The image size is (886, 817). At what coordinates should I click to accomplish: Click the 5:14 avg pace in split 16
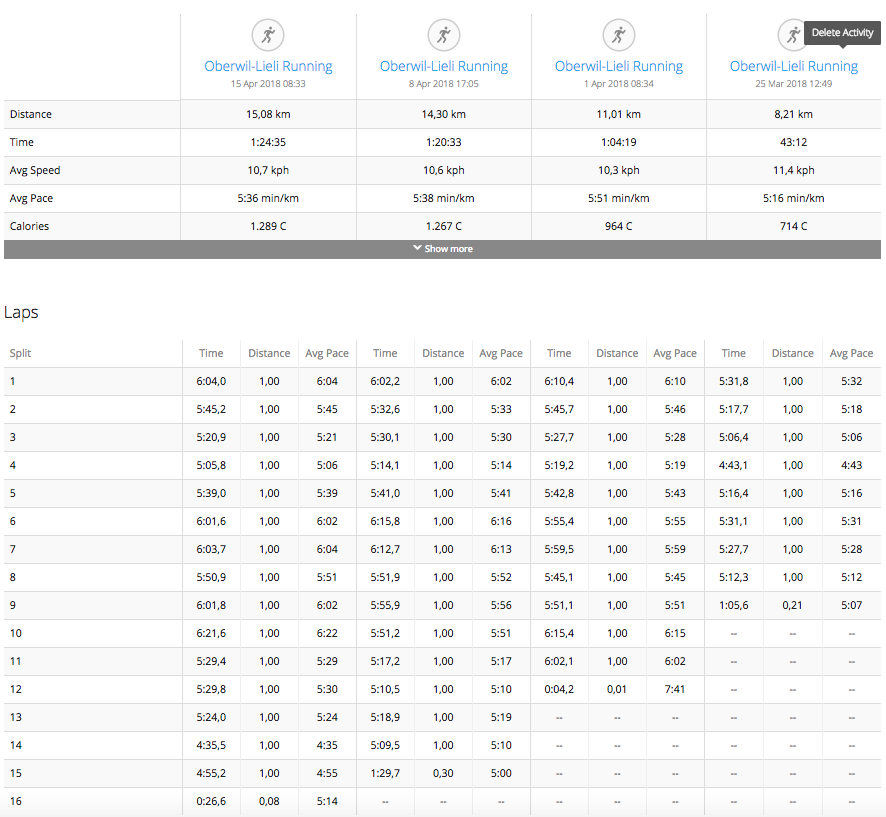[x=327, y=801]
